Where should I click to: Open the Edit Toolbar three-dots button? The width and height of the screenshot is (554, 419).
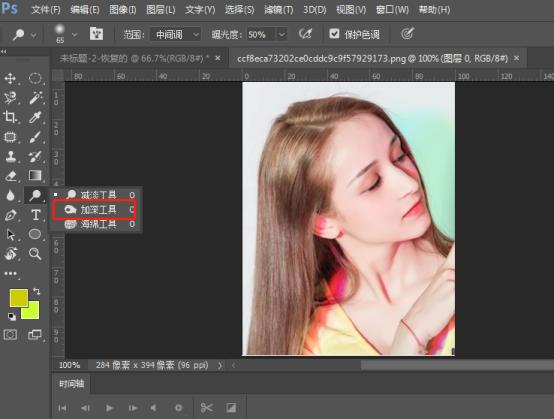(11, 273)
